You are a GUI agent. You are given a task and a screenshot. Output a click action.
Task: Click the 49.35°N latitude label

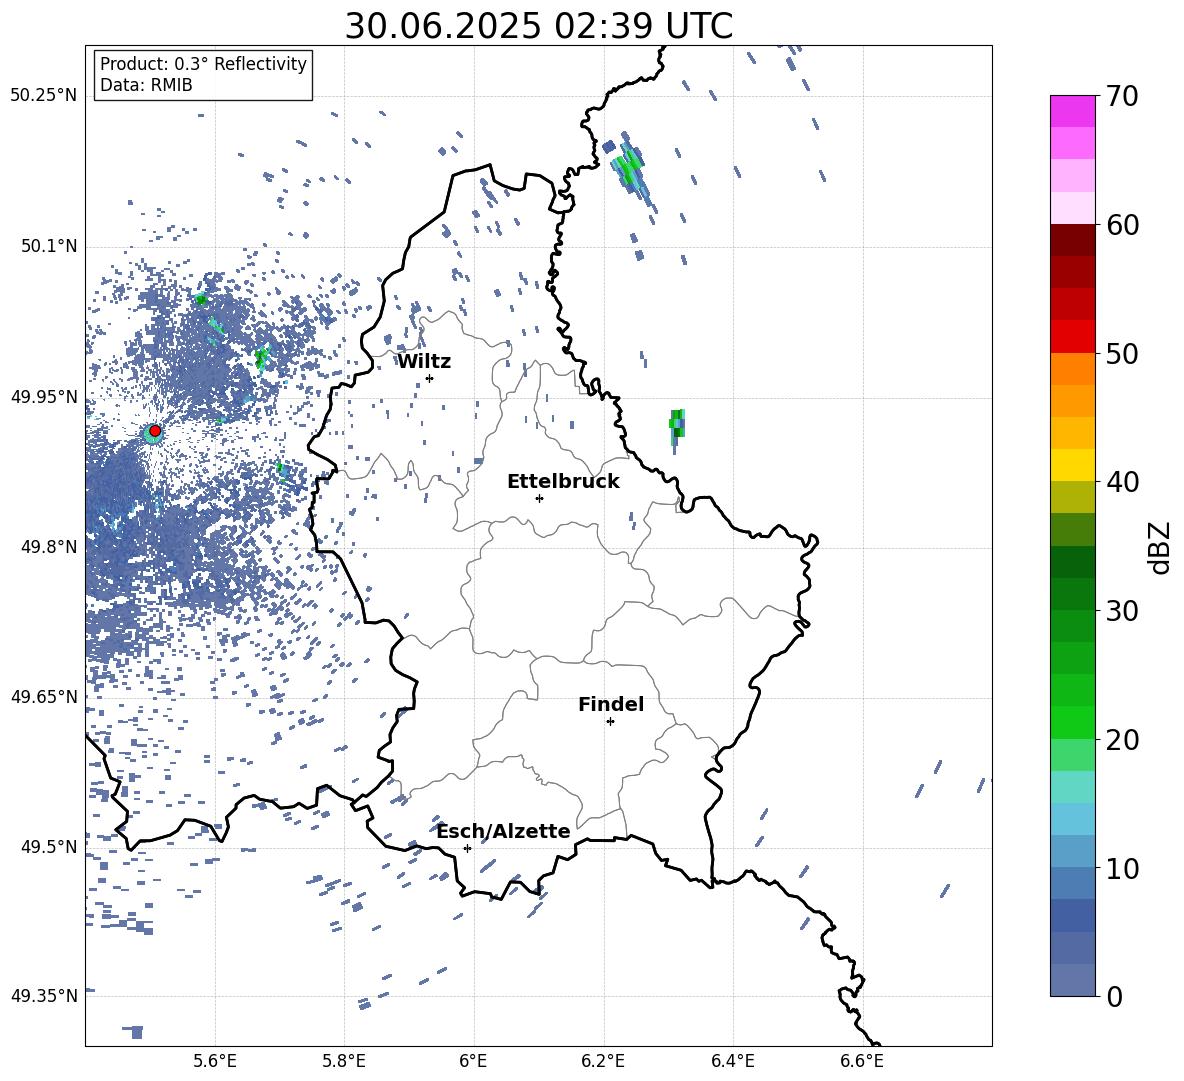44,996
